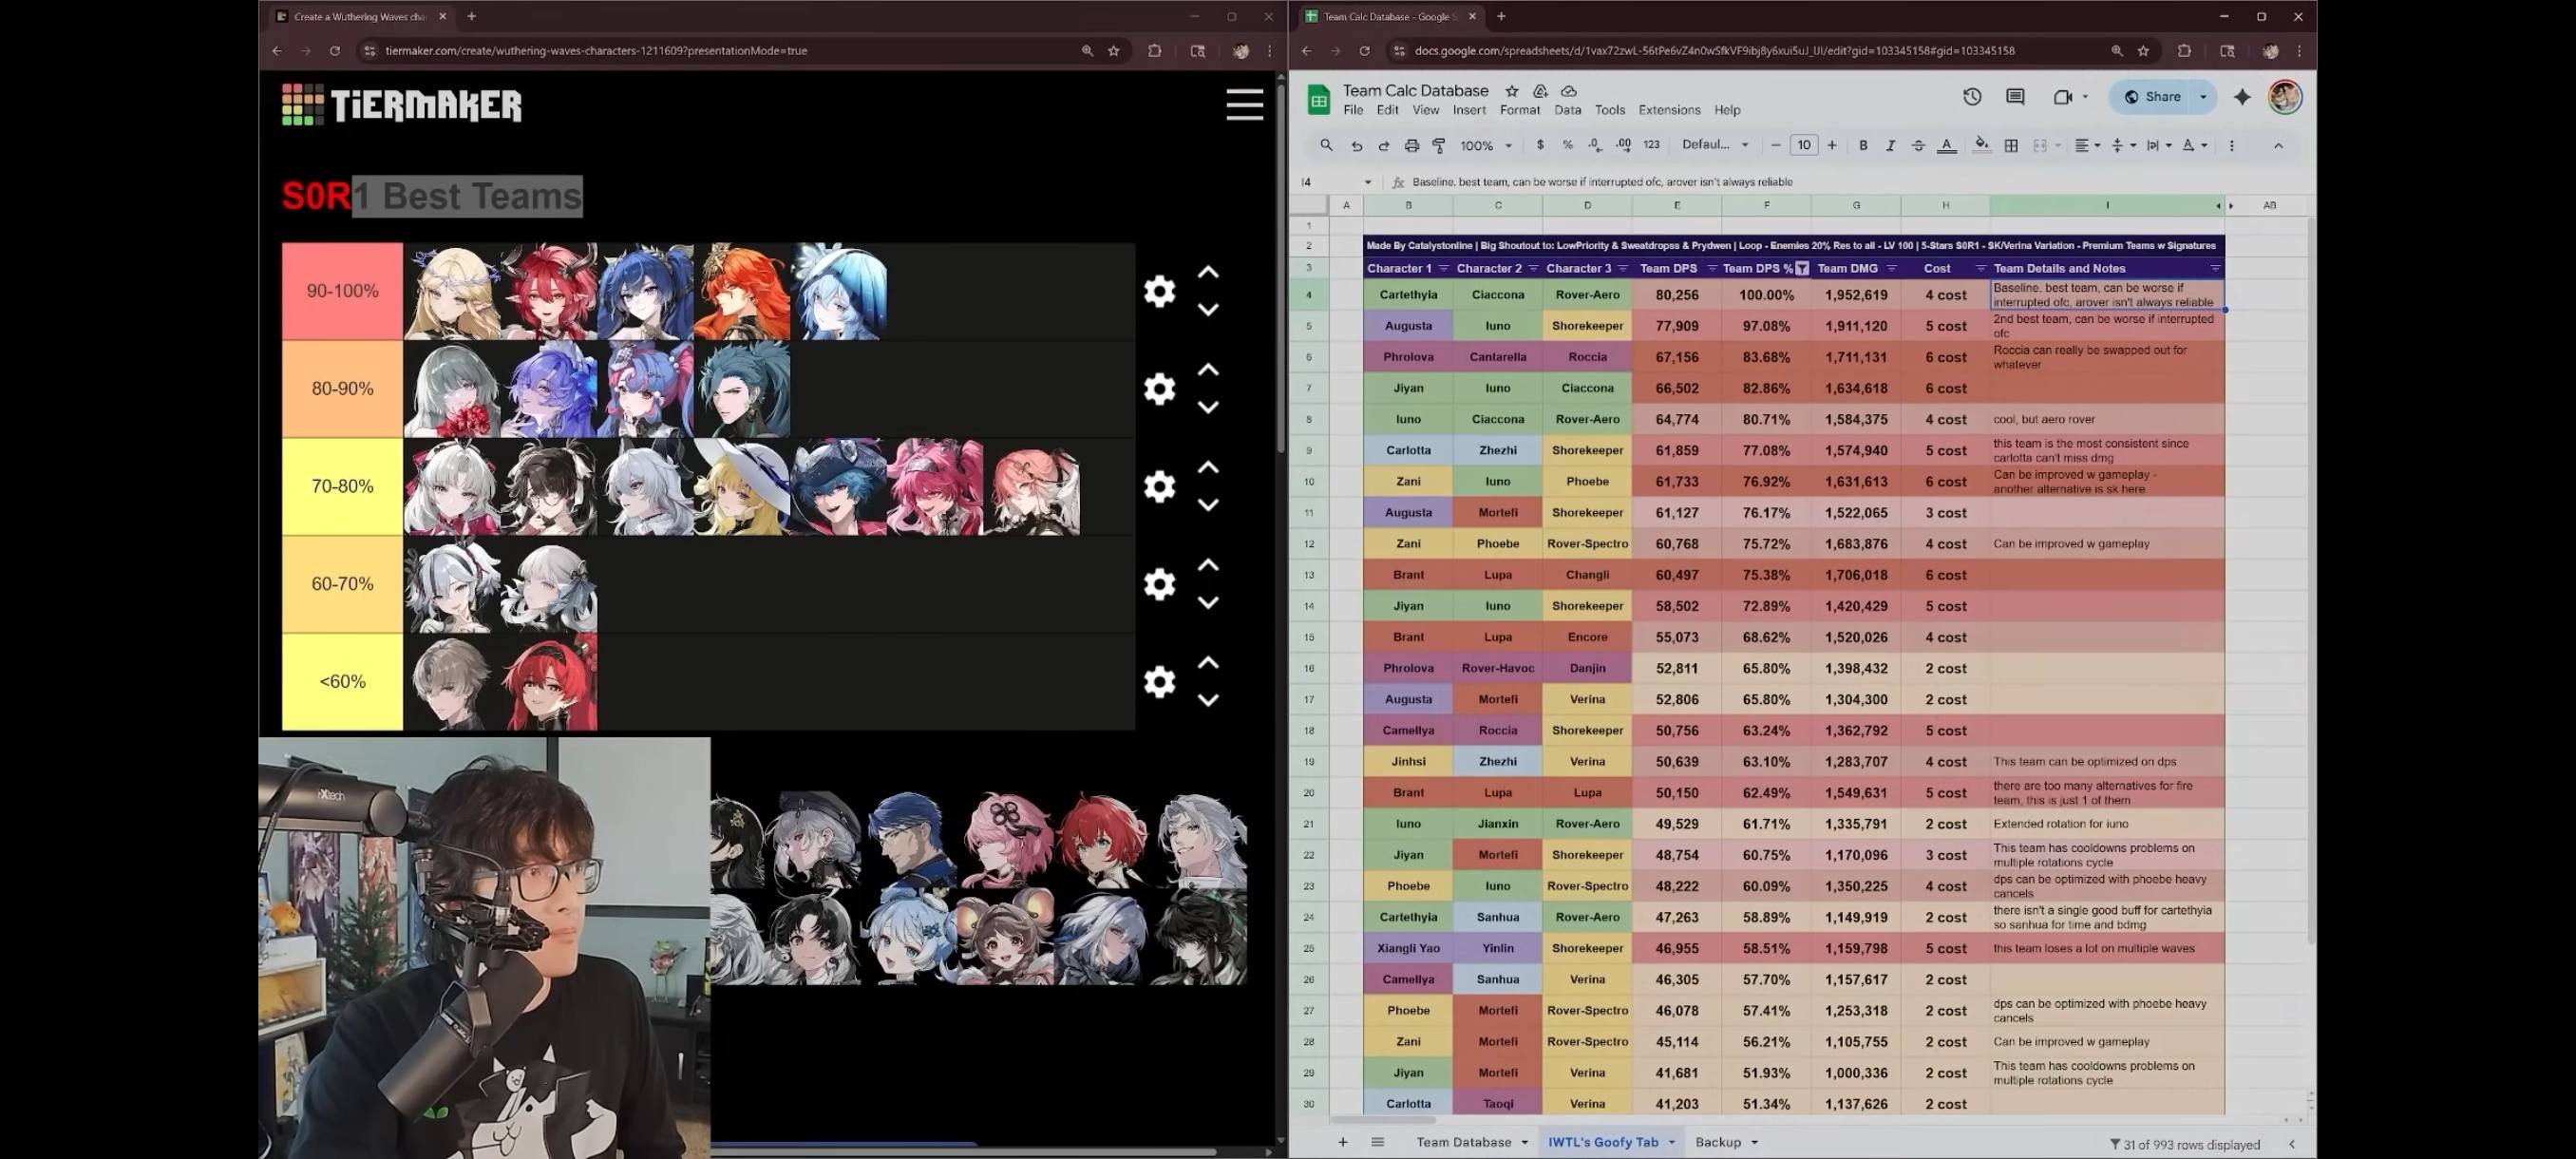Image resolution: width=2576 pixels, height=1159 pixels.
Task: Open settings gear for the 90-100% tier
Action: point(1159,291)
